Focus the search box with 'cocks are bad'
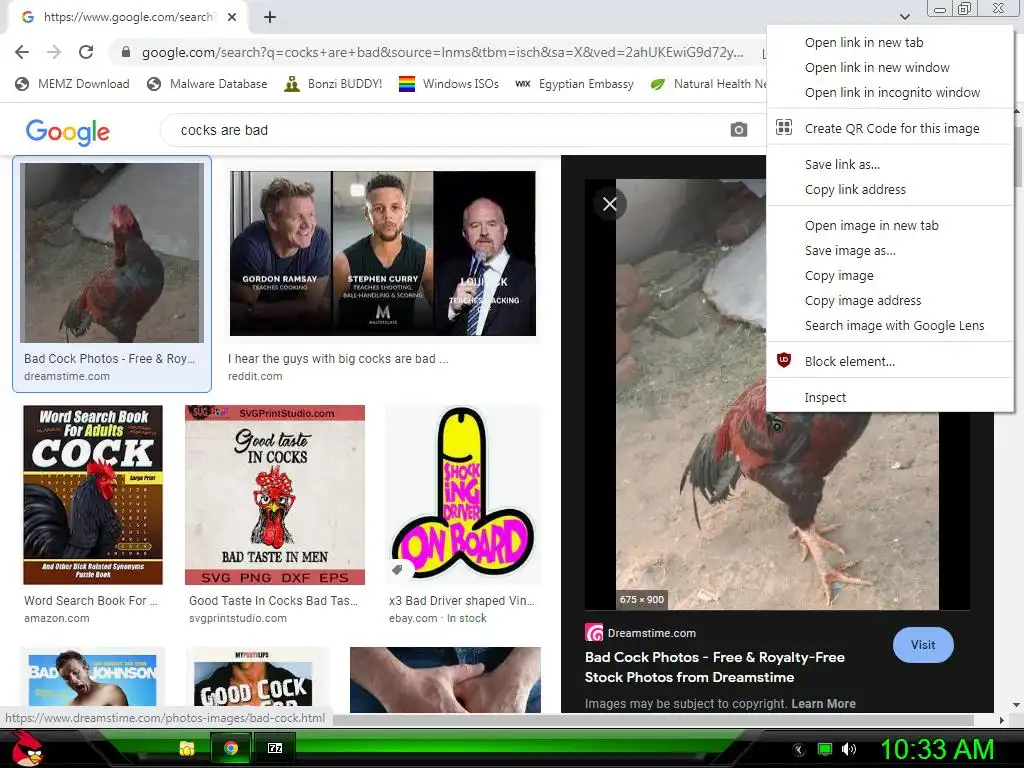The height and width of the screenshot is (768, 1024). pos(451,130)
